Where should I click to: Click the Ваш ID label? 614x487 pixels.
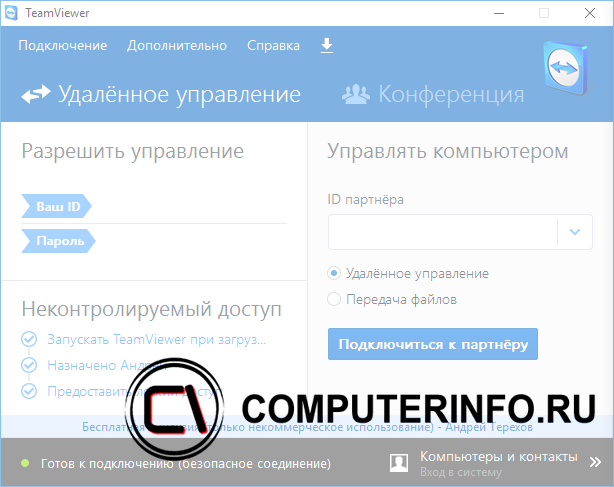pyautogui.click(x=56, y=206)
